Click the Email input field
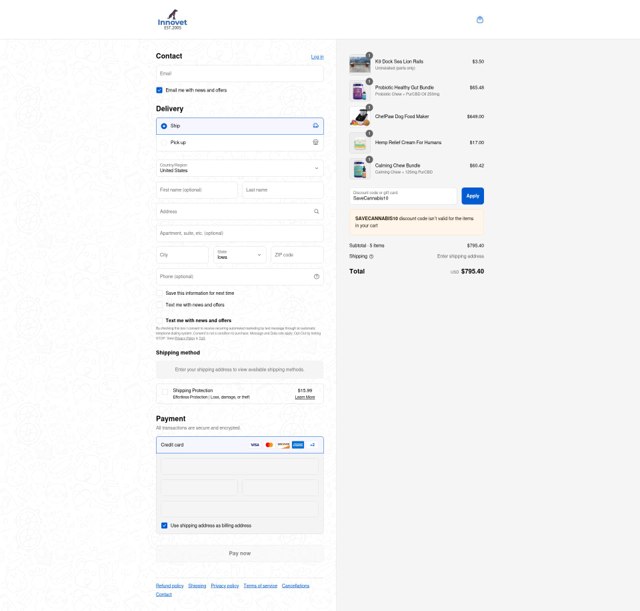 pyautogui.click(x=240, y=73)
